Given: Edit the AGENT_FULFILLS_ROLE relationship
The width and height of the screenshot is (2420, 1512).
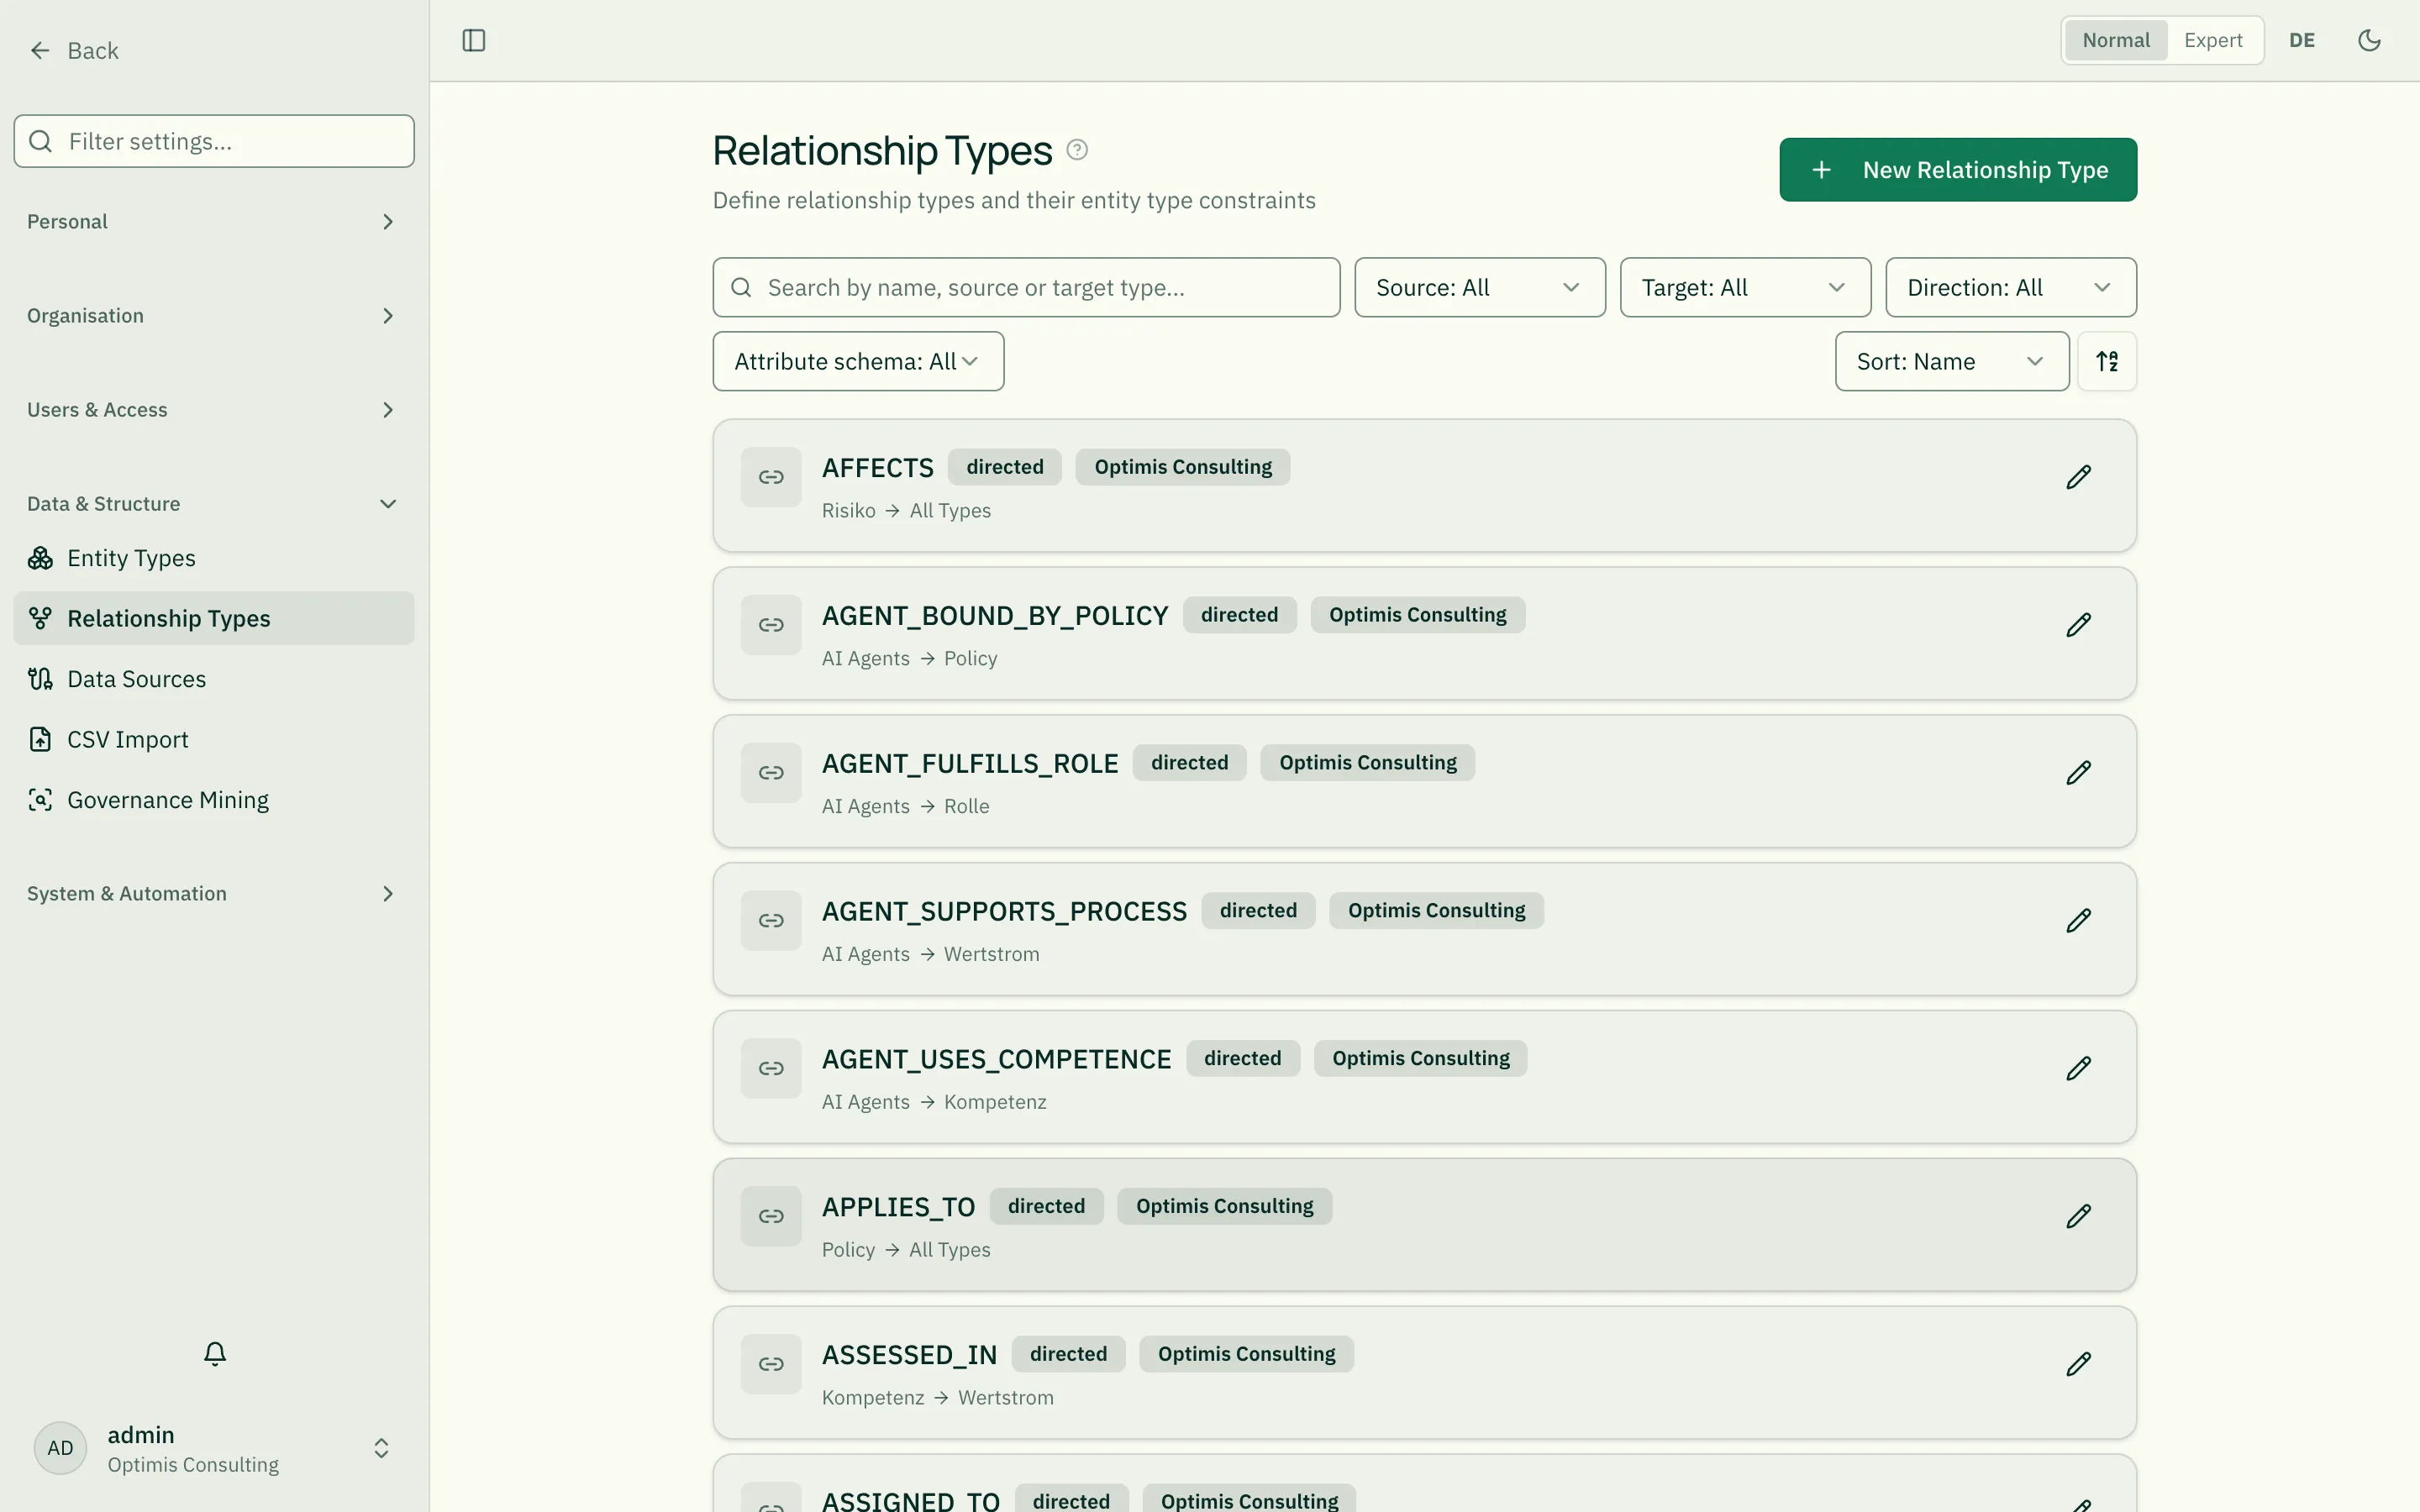Looking at the screenshot, I should (x=2079, y=773).
